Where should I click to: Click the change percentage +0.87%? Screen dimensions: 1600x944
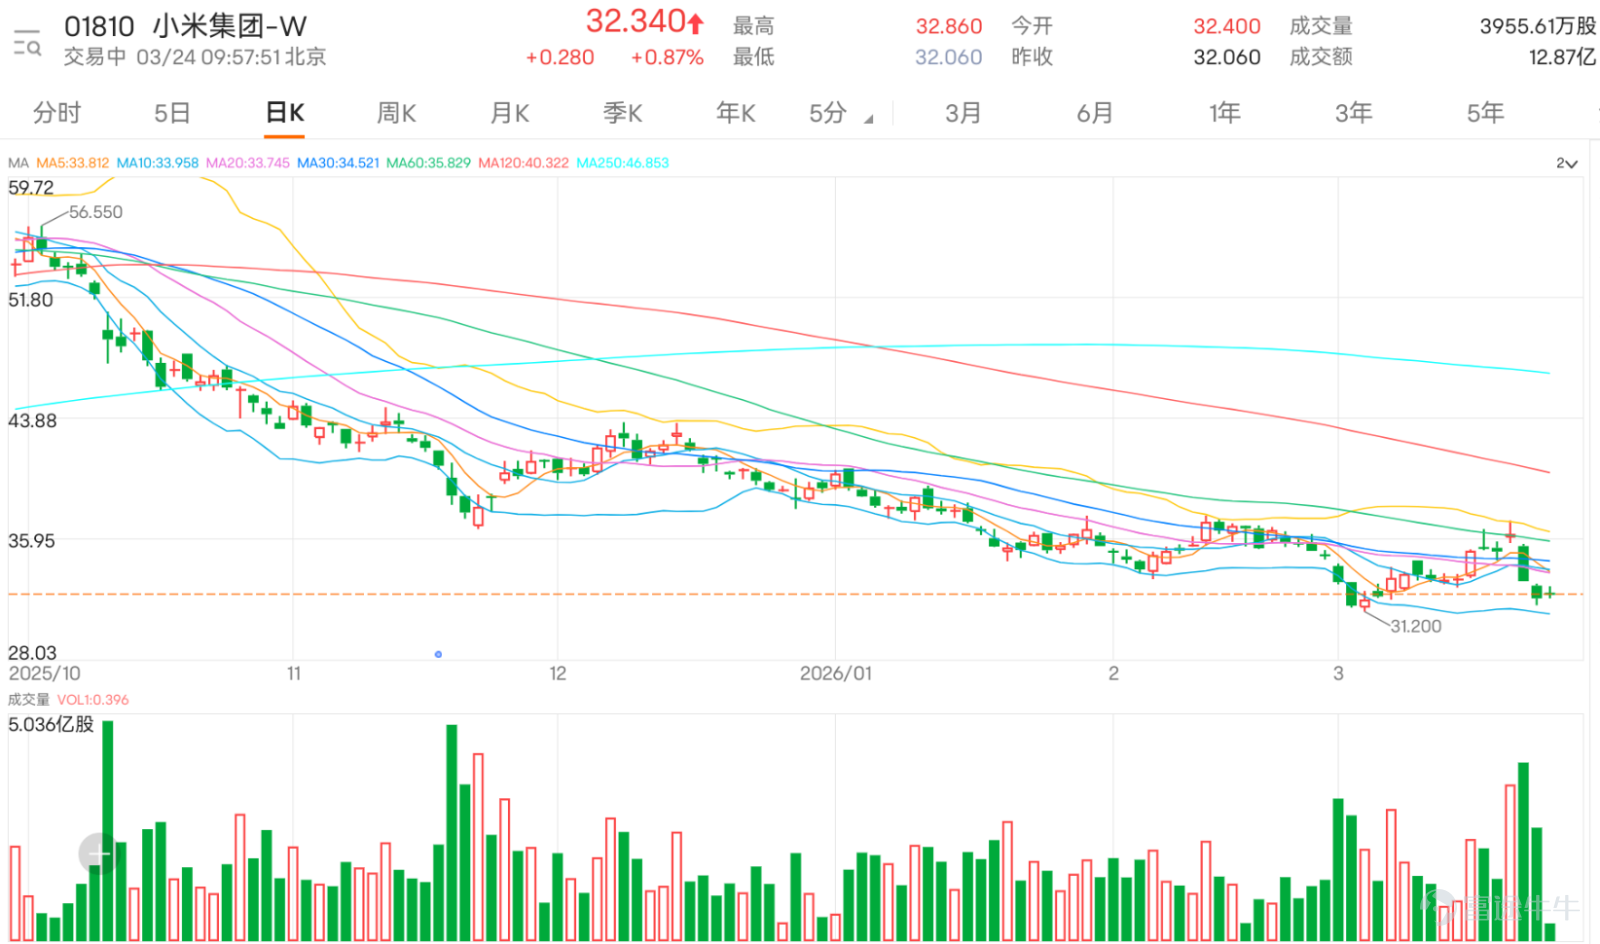pyautogui.click(x=667, y=58)
